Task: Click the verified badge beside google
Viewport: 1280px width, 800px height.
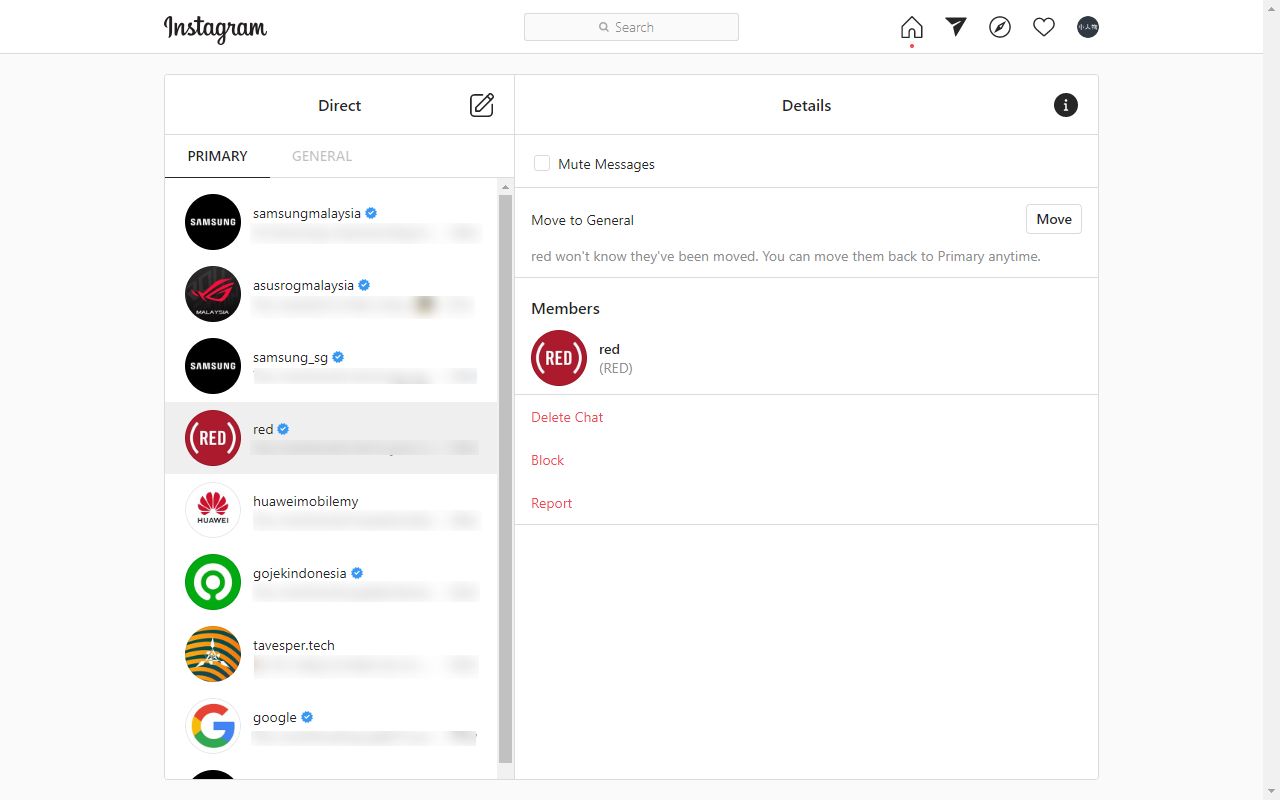Action: [307, 717]
